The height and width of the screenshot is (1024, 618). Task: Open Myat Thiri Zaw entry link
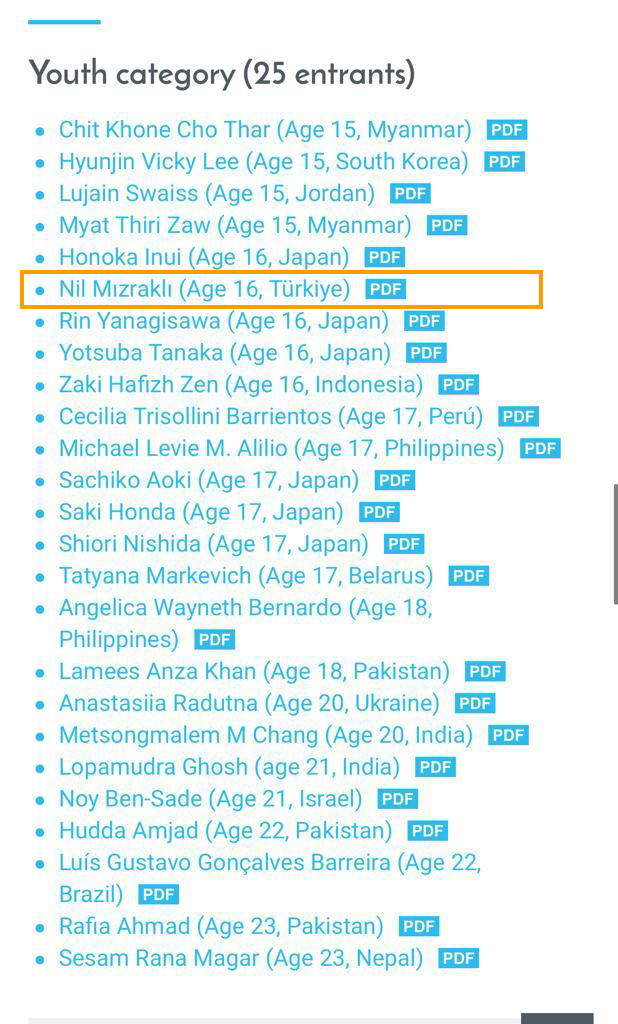[235, 226]
